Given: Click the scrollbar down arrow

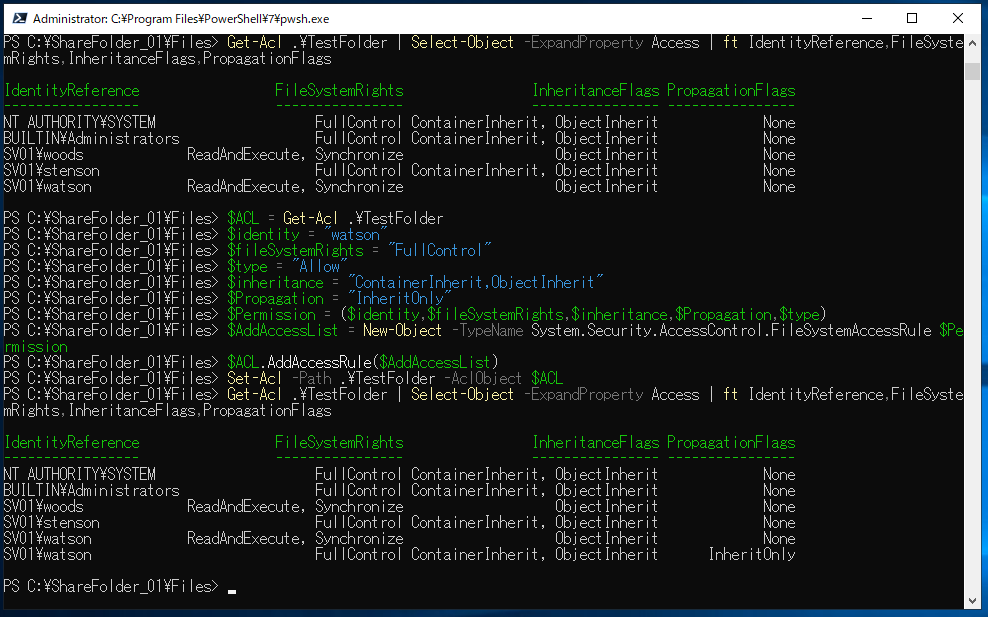Looking at the screenshot, I should pos(972,600).
